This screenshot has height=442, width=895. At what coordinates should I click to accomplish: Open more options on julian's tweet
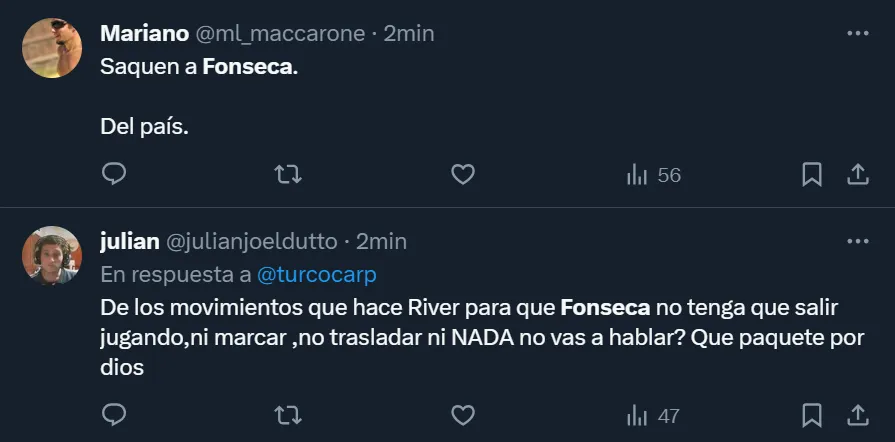coord(857,242)
